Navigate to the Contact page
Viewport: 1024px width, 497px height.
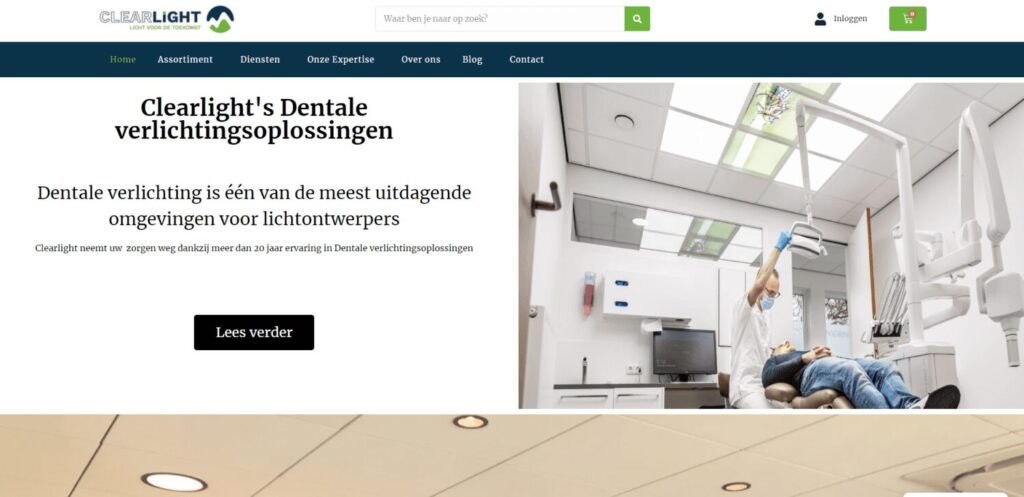coord(526,59)
